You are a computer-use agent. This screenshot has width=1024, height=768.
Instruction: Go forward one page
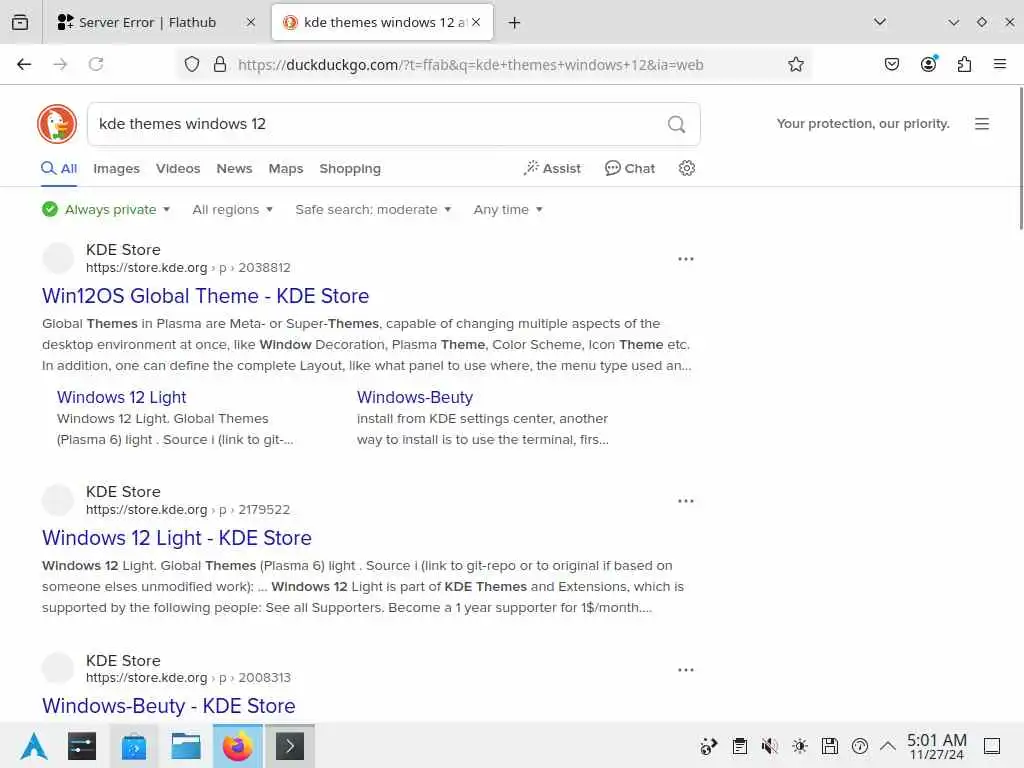[60, 64]
